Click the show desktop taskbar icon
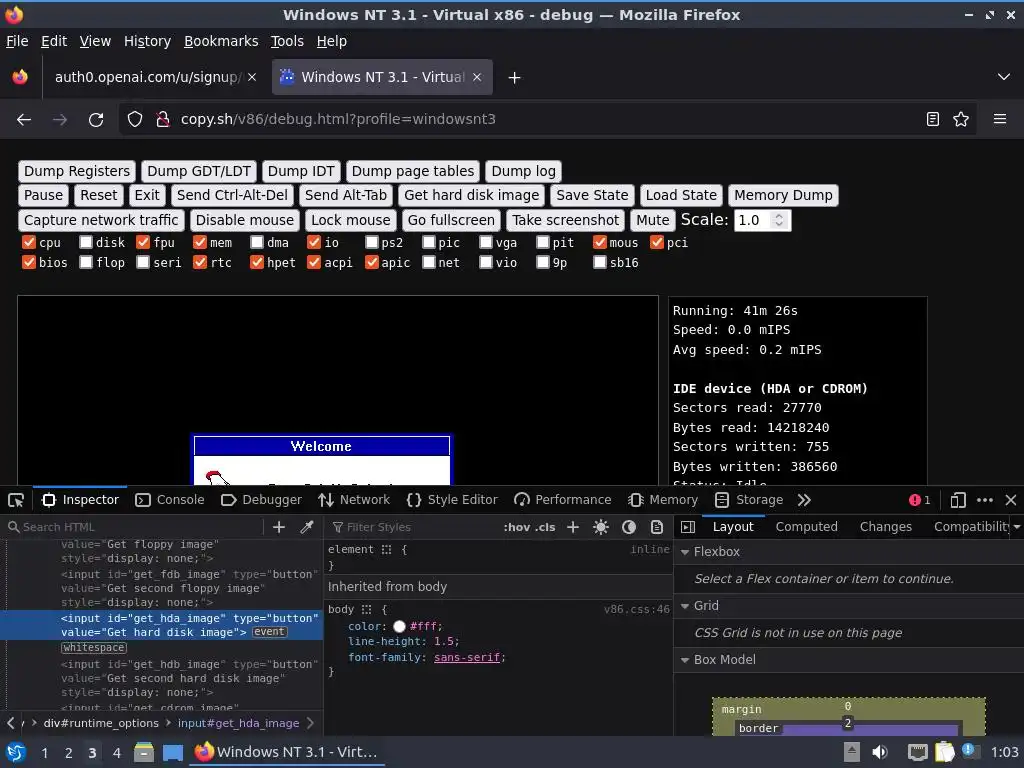 pos(173,752)
